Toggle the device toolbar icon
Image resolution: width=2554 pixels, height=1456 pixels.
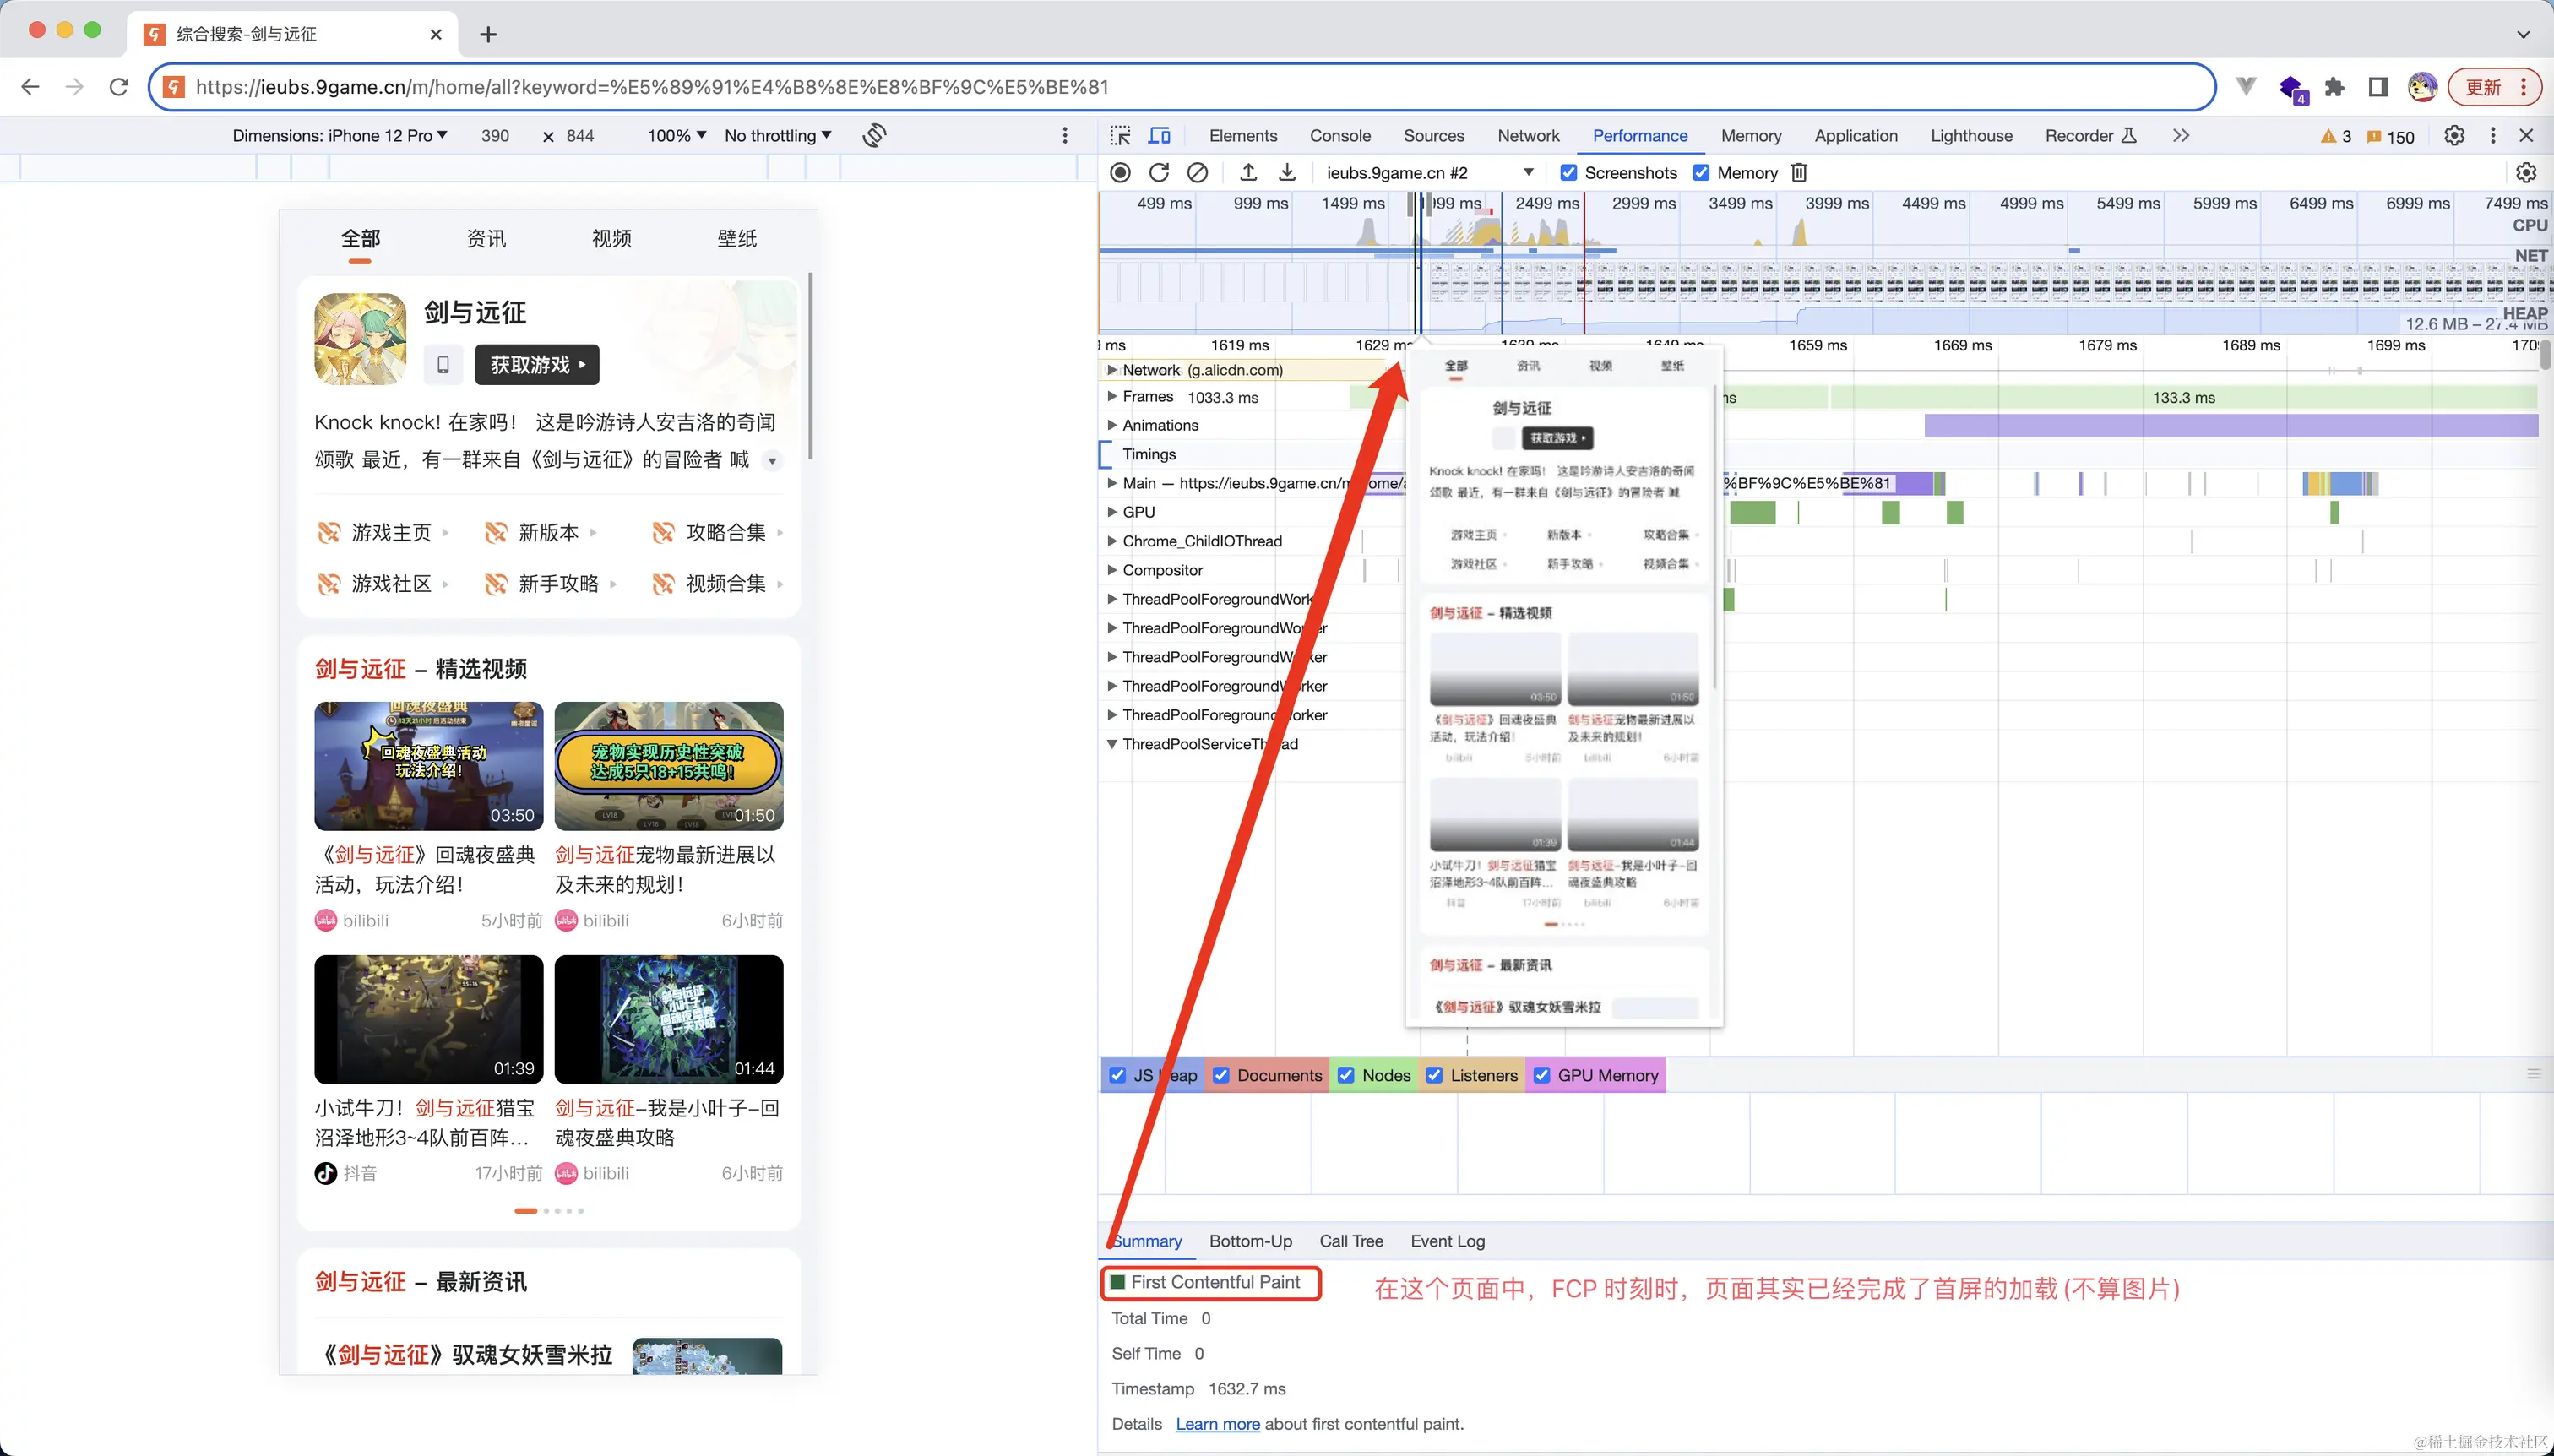[x=1159, y=136]
